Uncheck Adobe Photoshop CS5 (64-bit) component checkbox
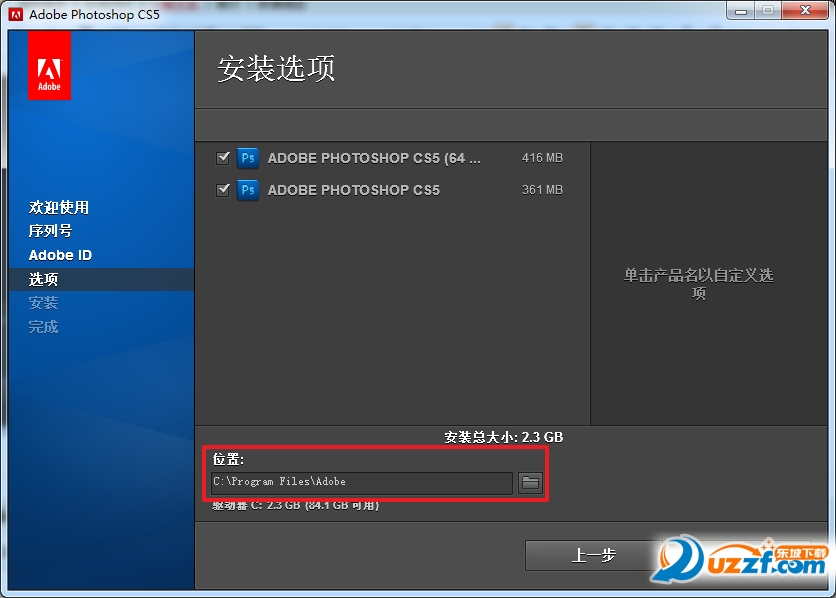836x598 pixels. point(223,158)
